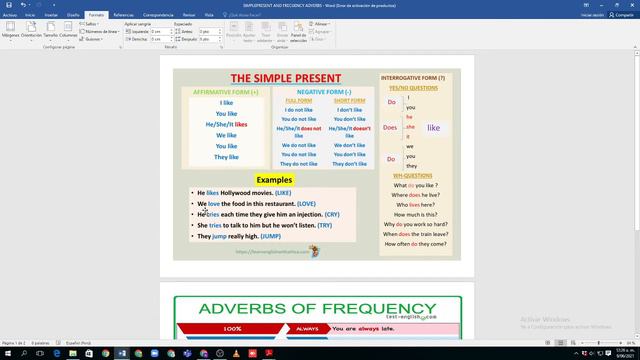This screenshot has width=640, height=360.
Task: Click the Ajustar texto button
Action: 249,32
